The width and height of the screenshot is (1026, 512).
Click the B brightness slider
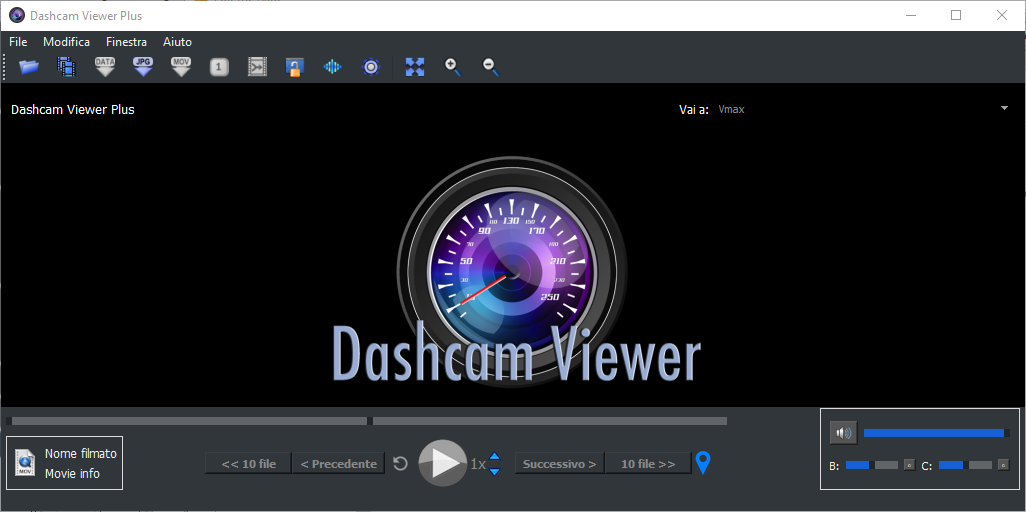pyautogui.click(x=872, y=465)
